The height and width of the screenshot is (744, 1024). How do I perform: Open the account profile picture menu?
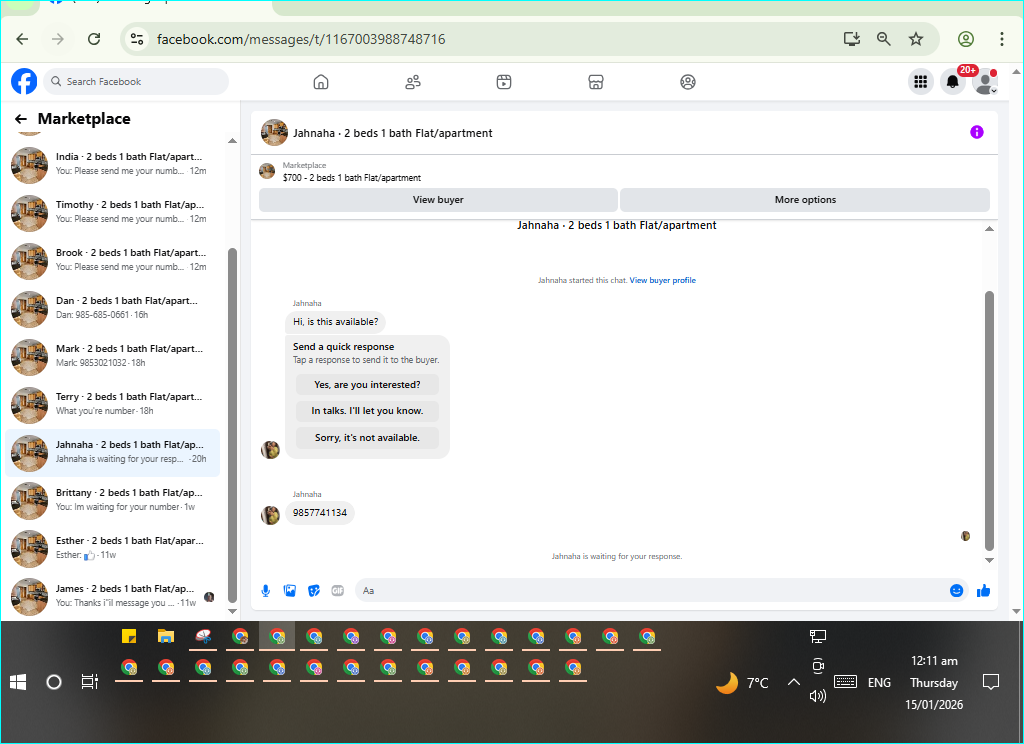click(x=985, y=82)
